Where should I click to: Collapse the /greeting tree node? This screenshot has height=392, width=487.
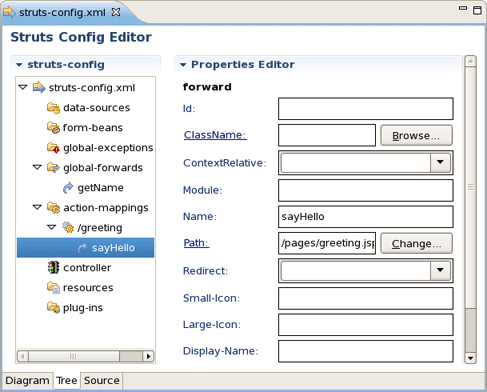click(52, 227)
